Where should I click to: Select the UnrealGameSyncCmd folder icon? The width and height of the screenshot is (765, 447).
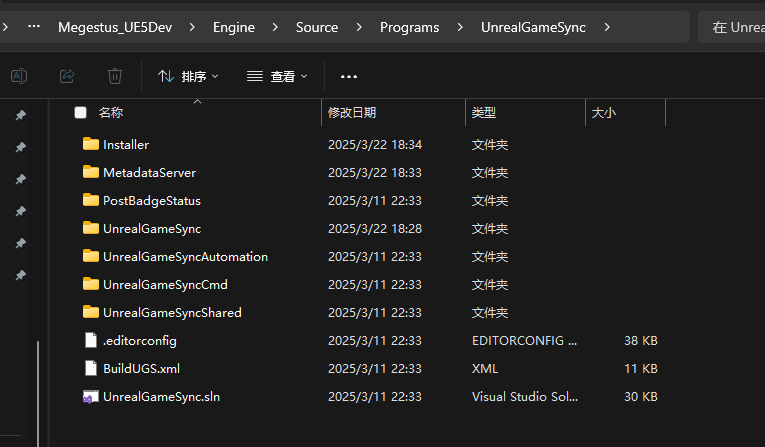click(91, 284)
